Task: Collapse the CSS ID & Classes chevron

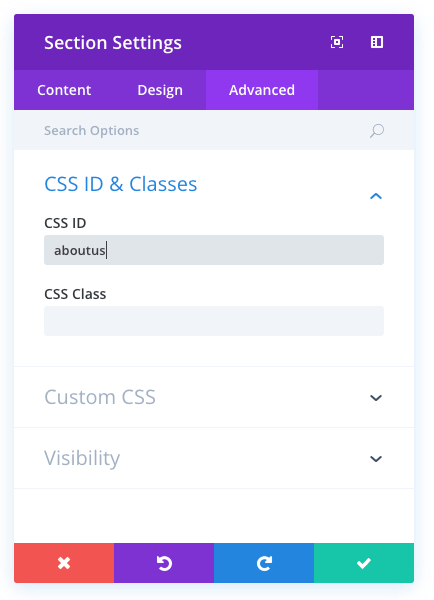Action: (x=376, y=196)
